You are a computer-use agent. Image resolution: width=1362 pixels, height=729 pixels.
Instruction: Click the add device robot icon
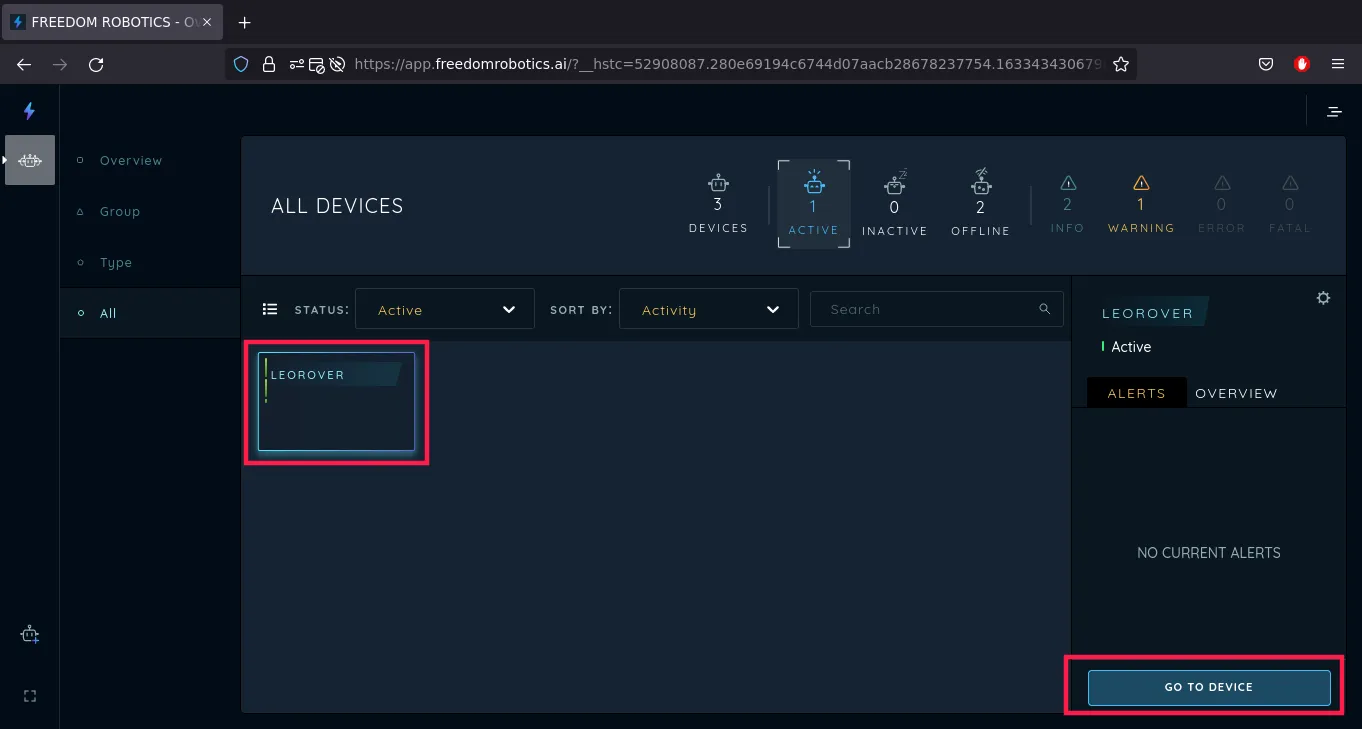point(30,635)
